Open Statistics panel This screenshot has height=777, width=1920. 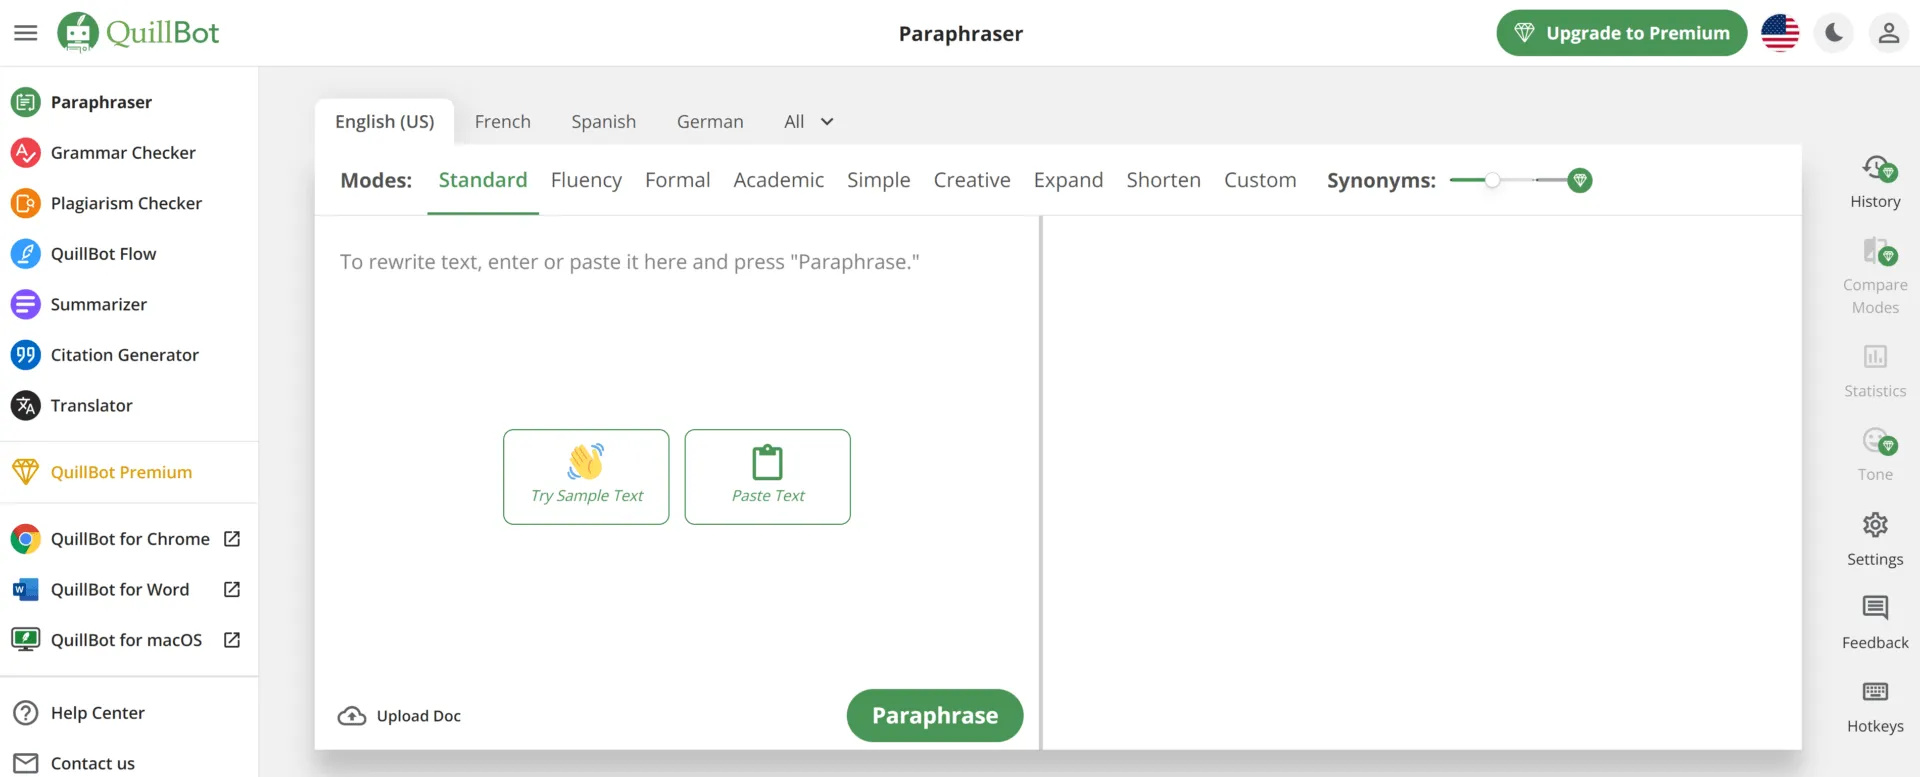pyautogui.click(x=1875, y=371)
